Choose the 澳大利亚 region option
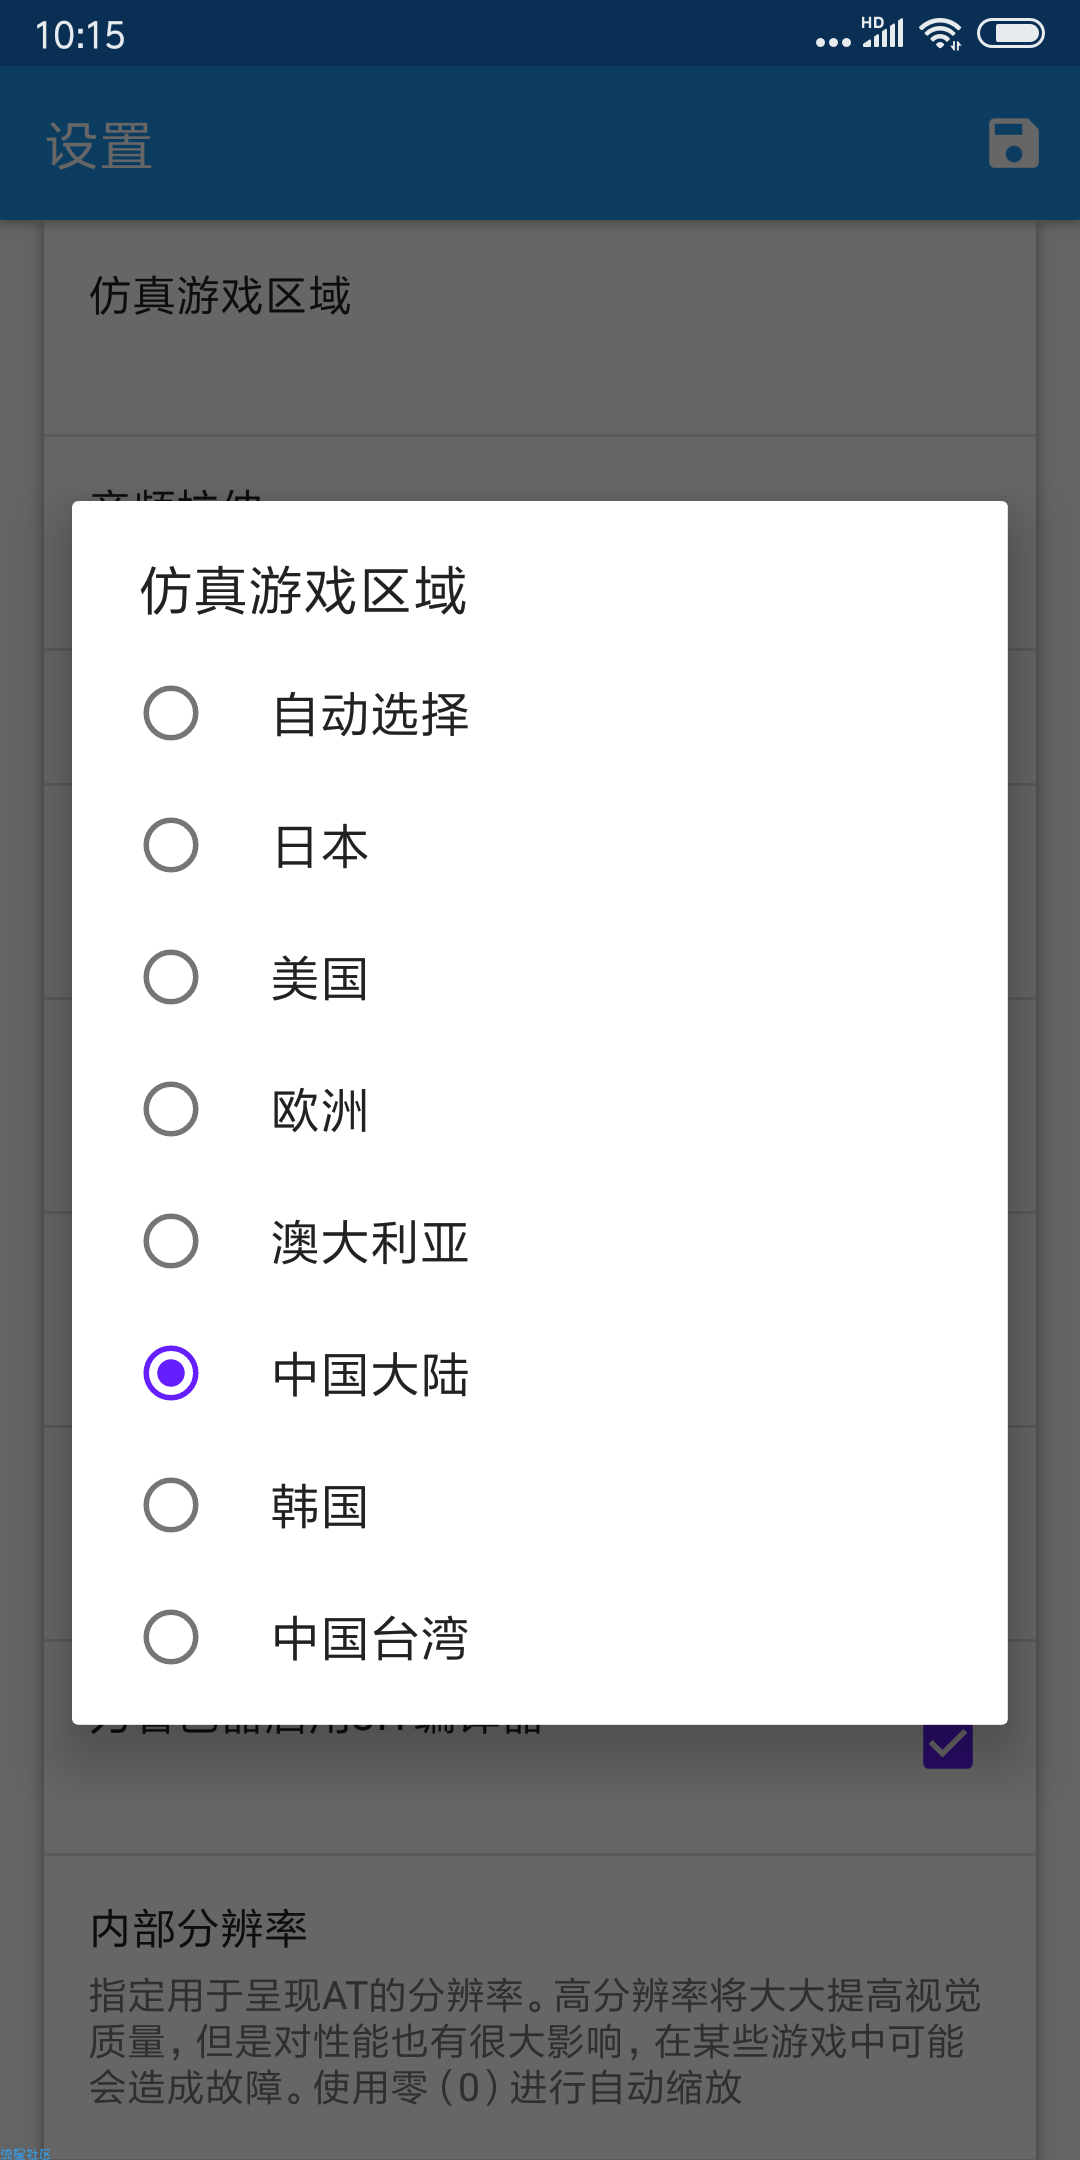The image size is (1080, 2160). 171,1241
